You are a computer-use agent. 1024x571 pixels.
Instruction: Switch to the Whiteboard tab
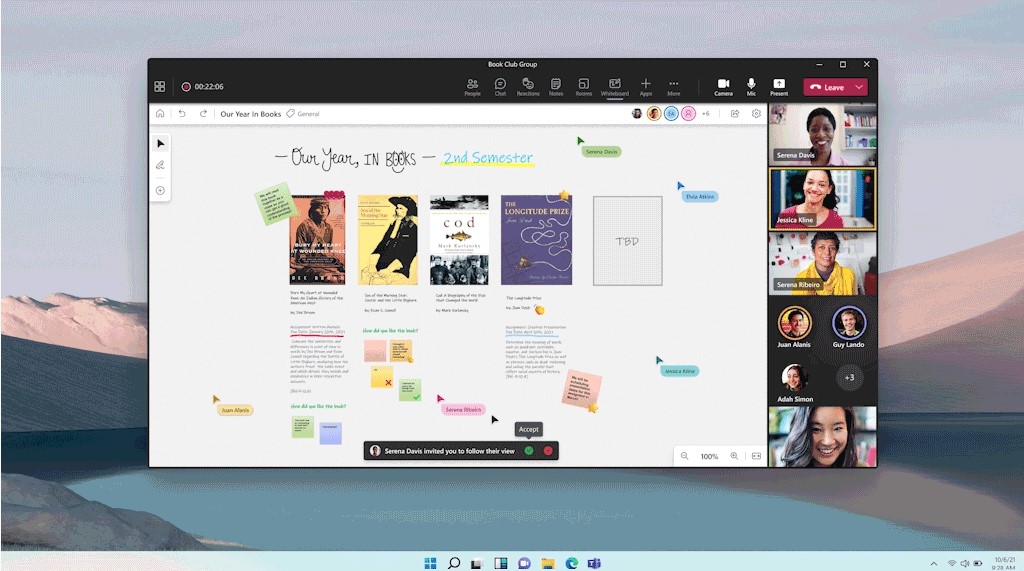coord(614,87)
